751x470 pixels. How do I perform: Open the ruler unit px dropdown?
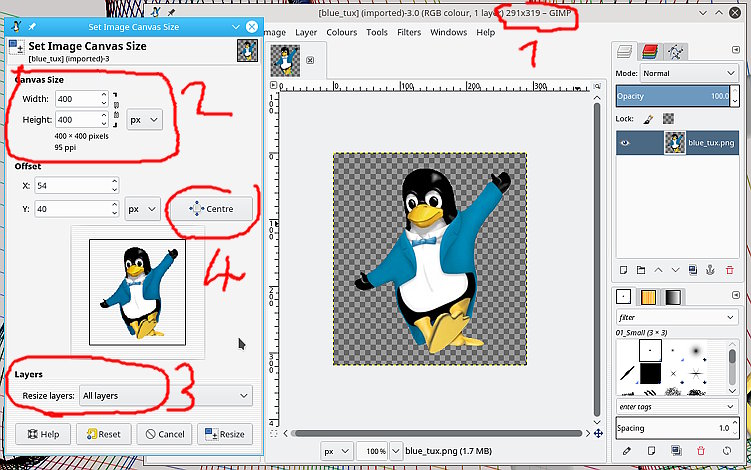pyautogui.click(x=337, y=451)
